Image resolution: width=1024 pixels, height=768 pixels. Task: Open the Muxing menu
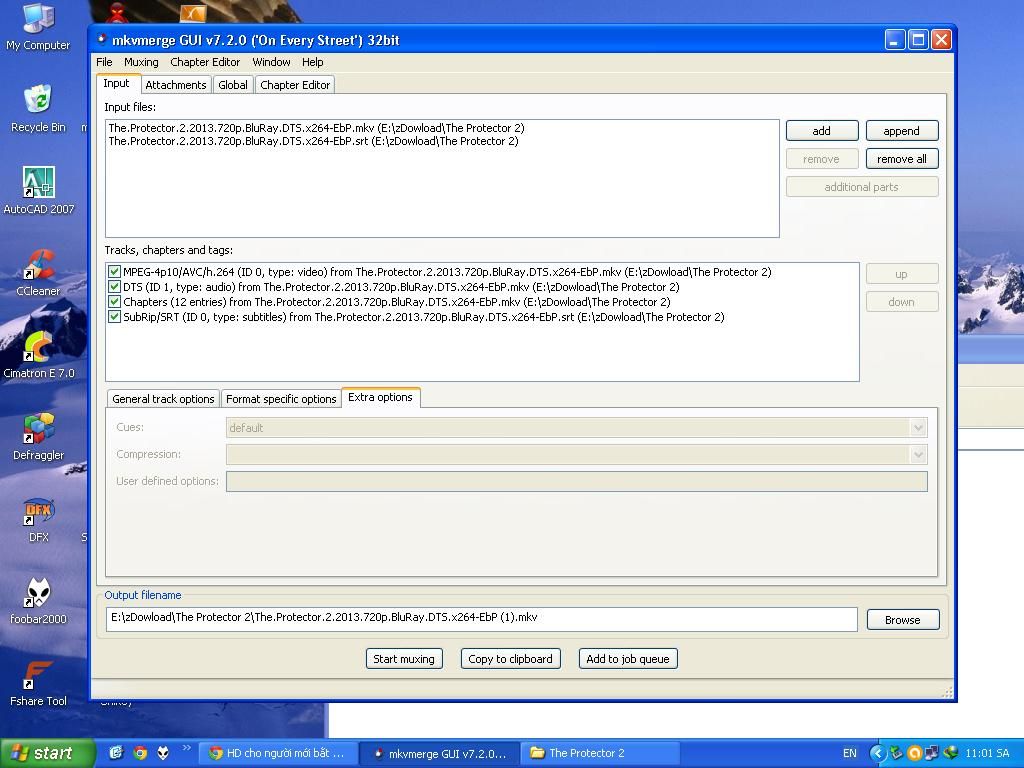pyautogui.click(x=141, y=62)
